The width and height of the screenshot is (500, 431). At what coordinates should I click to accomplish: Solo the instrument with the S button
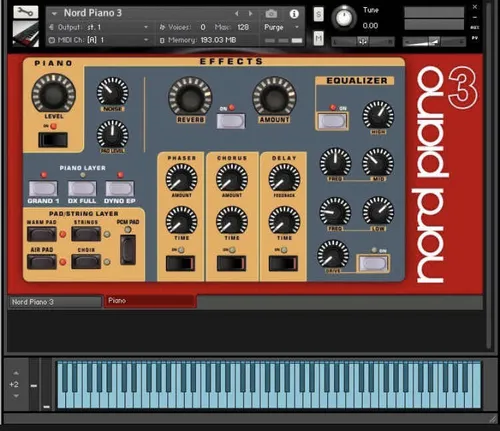pyautogui.click(x=319, y=14)
